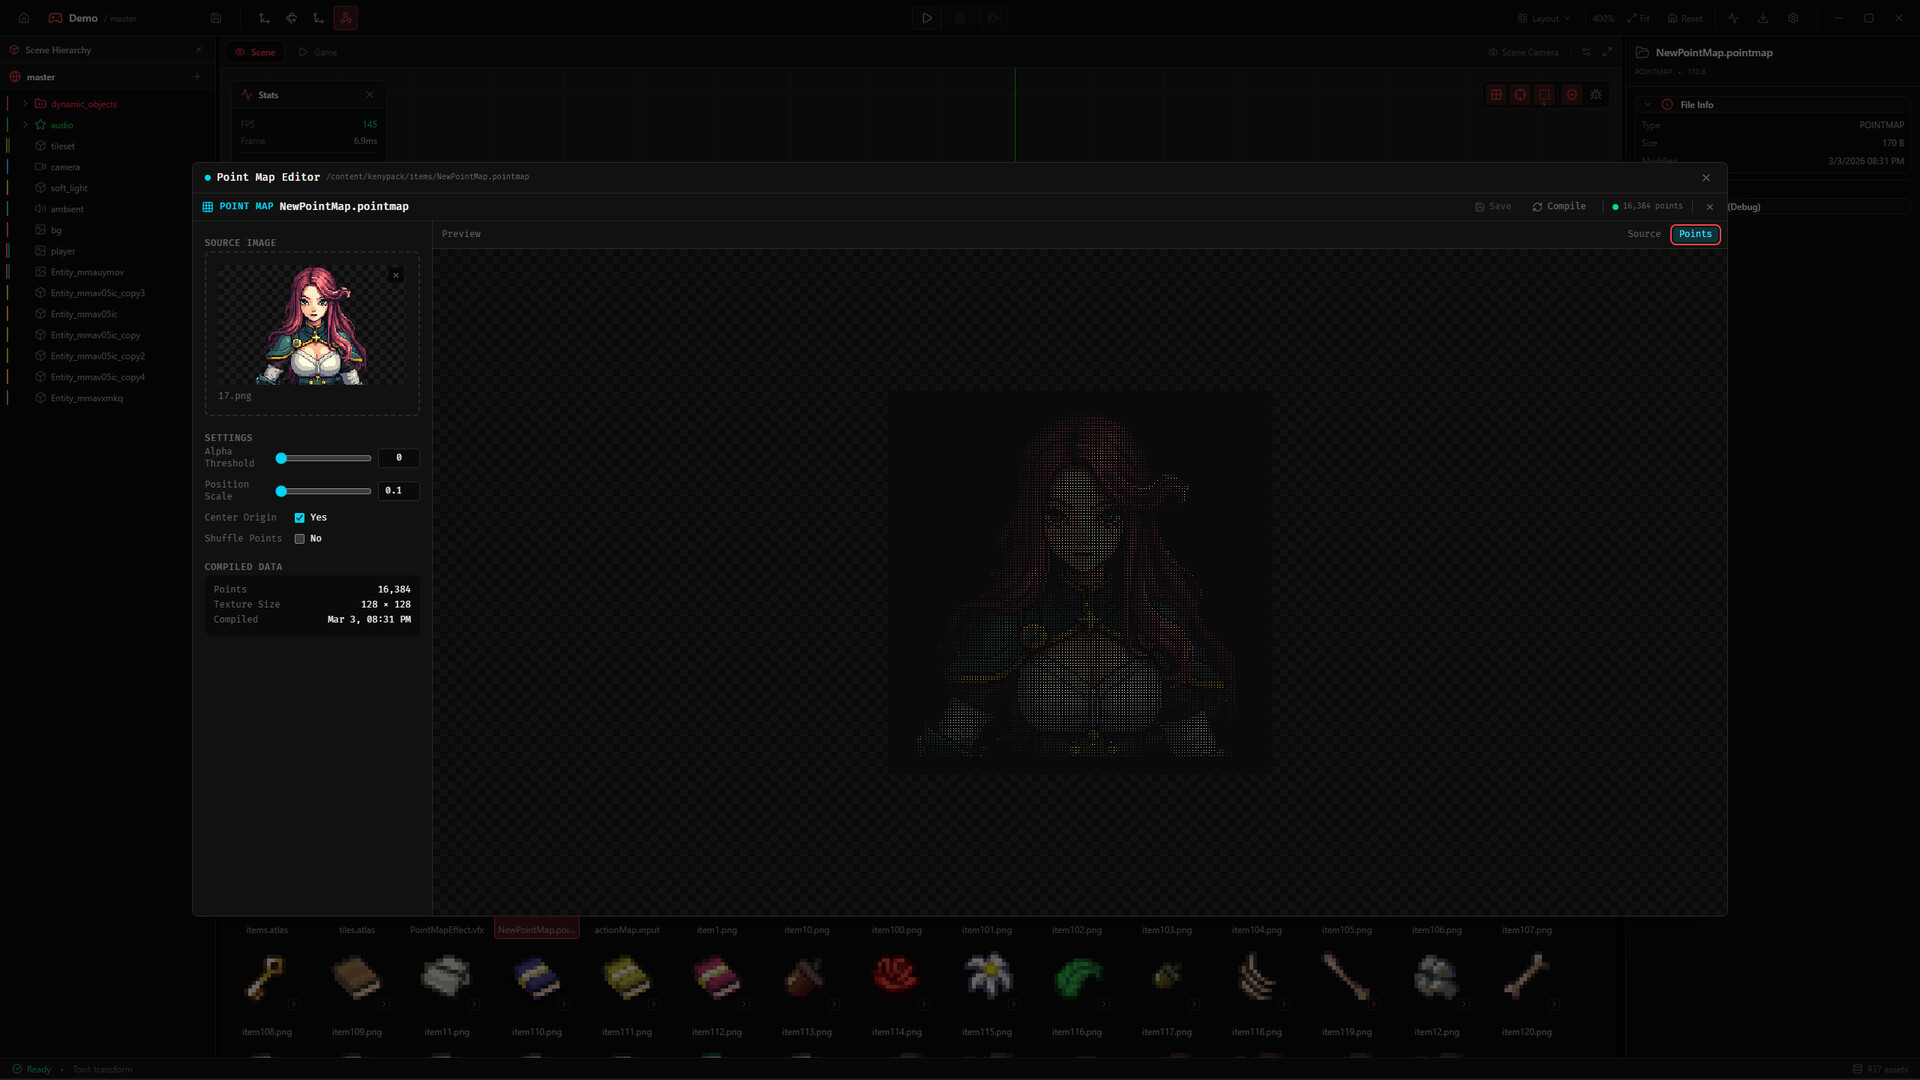Click the save disk icon in top toolbar
Image resolution: width=1920 pixels, height=1080 pixels.
point(216,18)
